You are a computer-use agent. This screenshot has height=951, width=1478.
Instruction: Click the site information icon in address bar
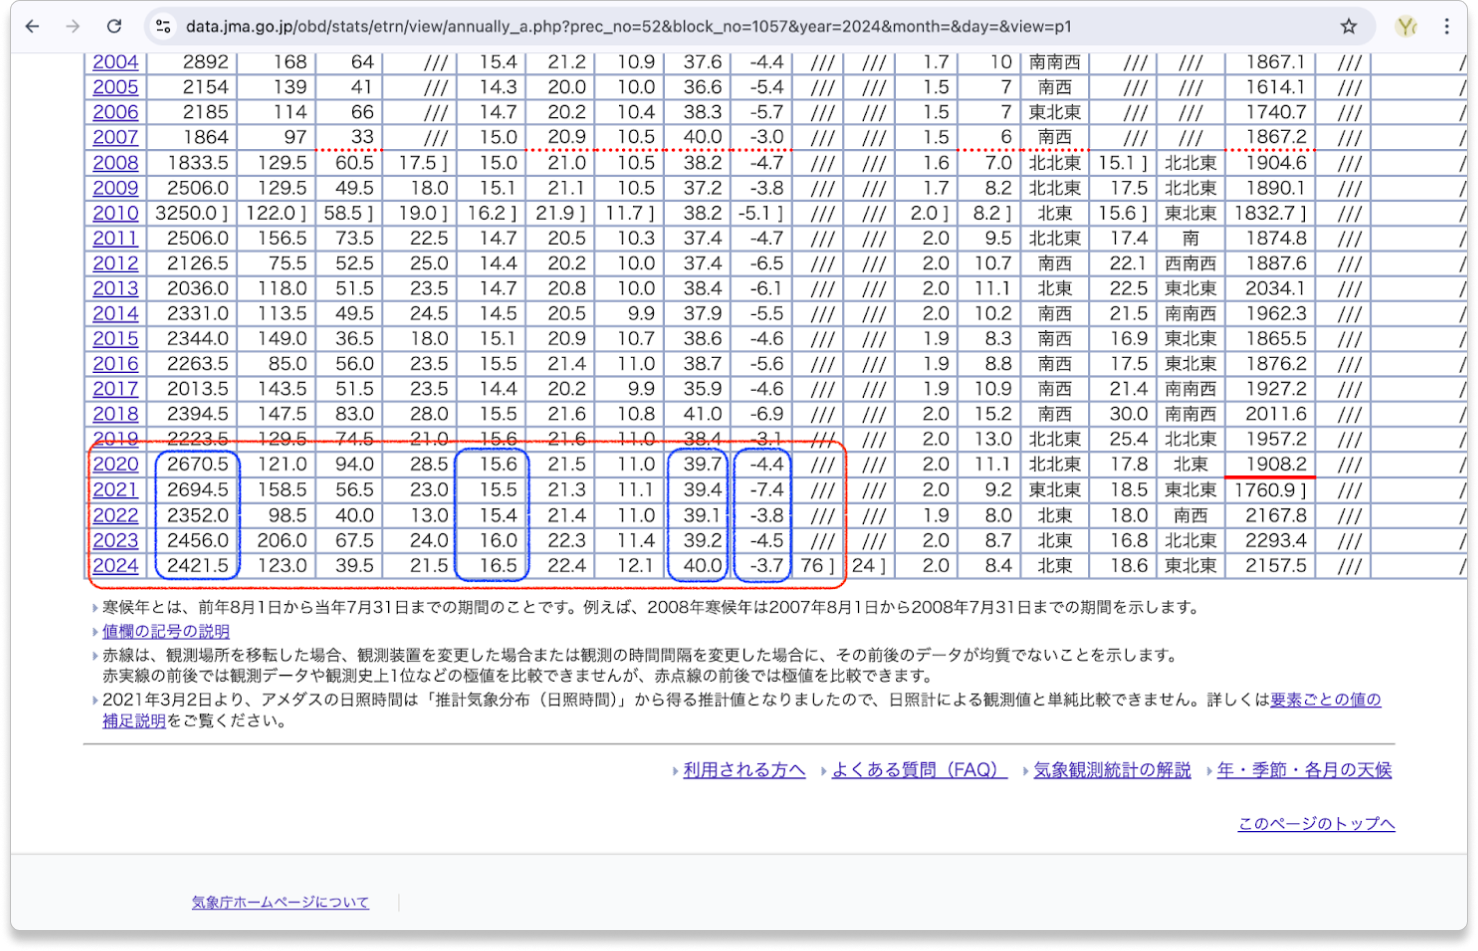(164, 27)
